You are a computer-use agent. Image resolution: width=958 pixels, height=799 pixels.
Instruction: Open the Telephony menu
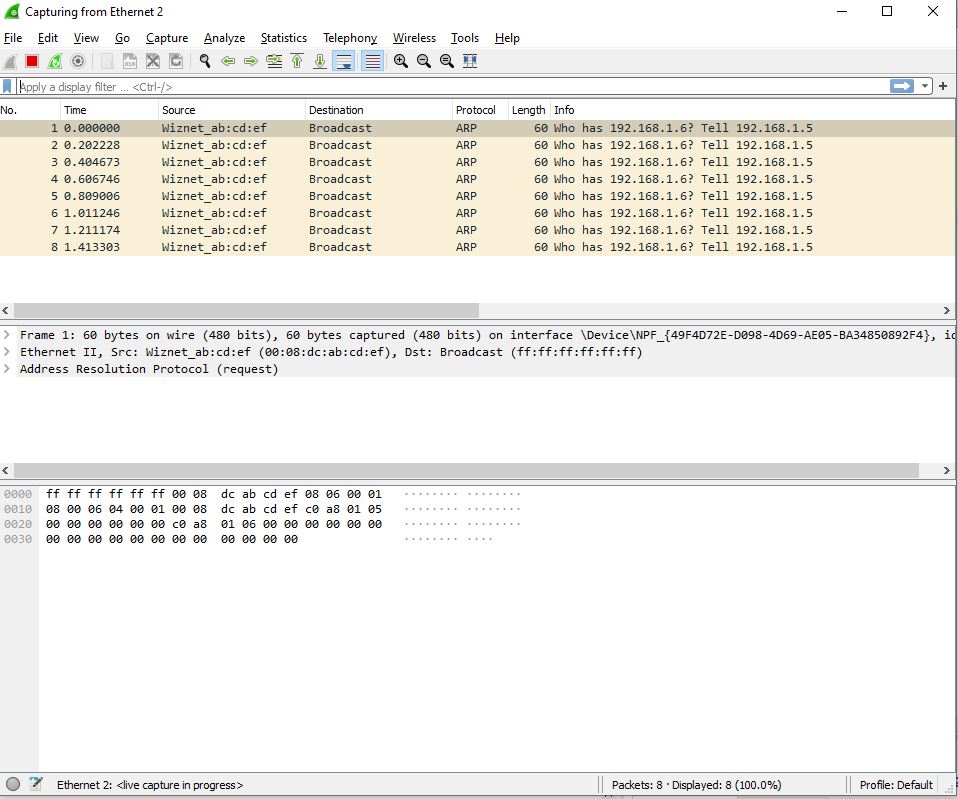point(350,38)
